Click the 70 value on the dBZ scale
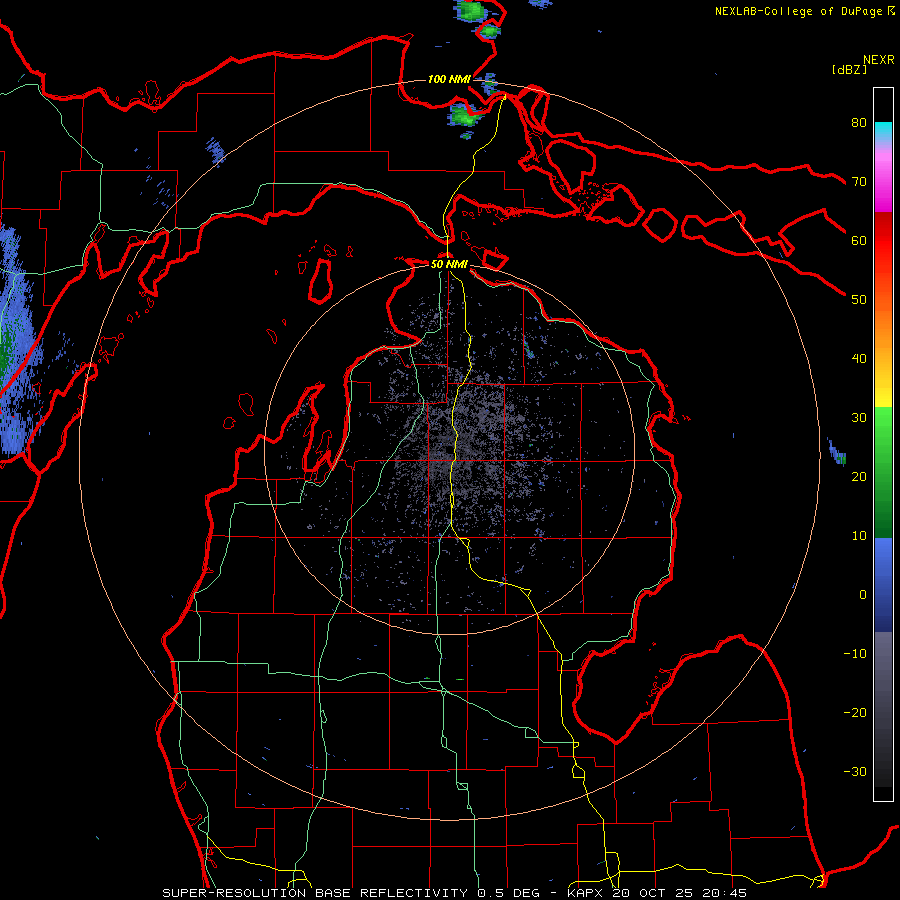Image resolution: width=900 pixels, height=900 pixels. point(859,181)
